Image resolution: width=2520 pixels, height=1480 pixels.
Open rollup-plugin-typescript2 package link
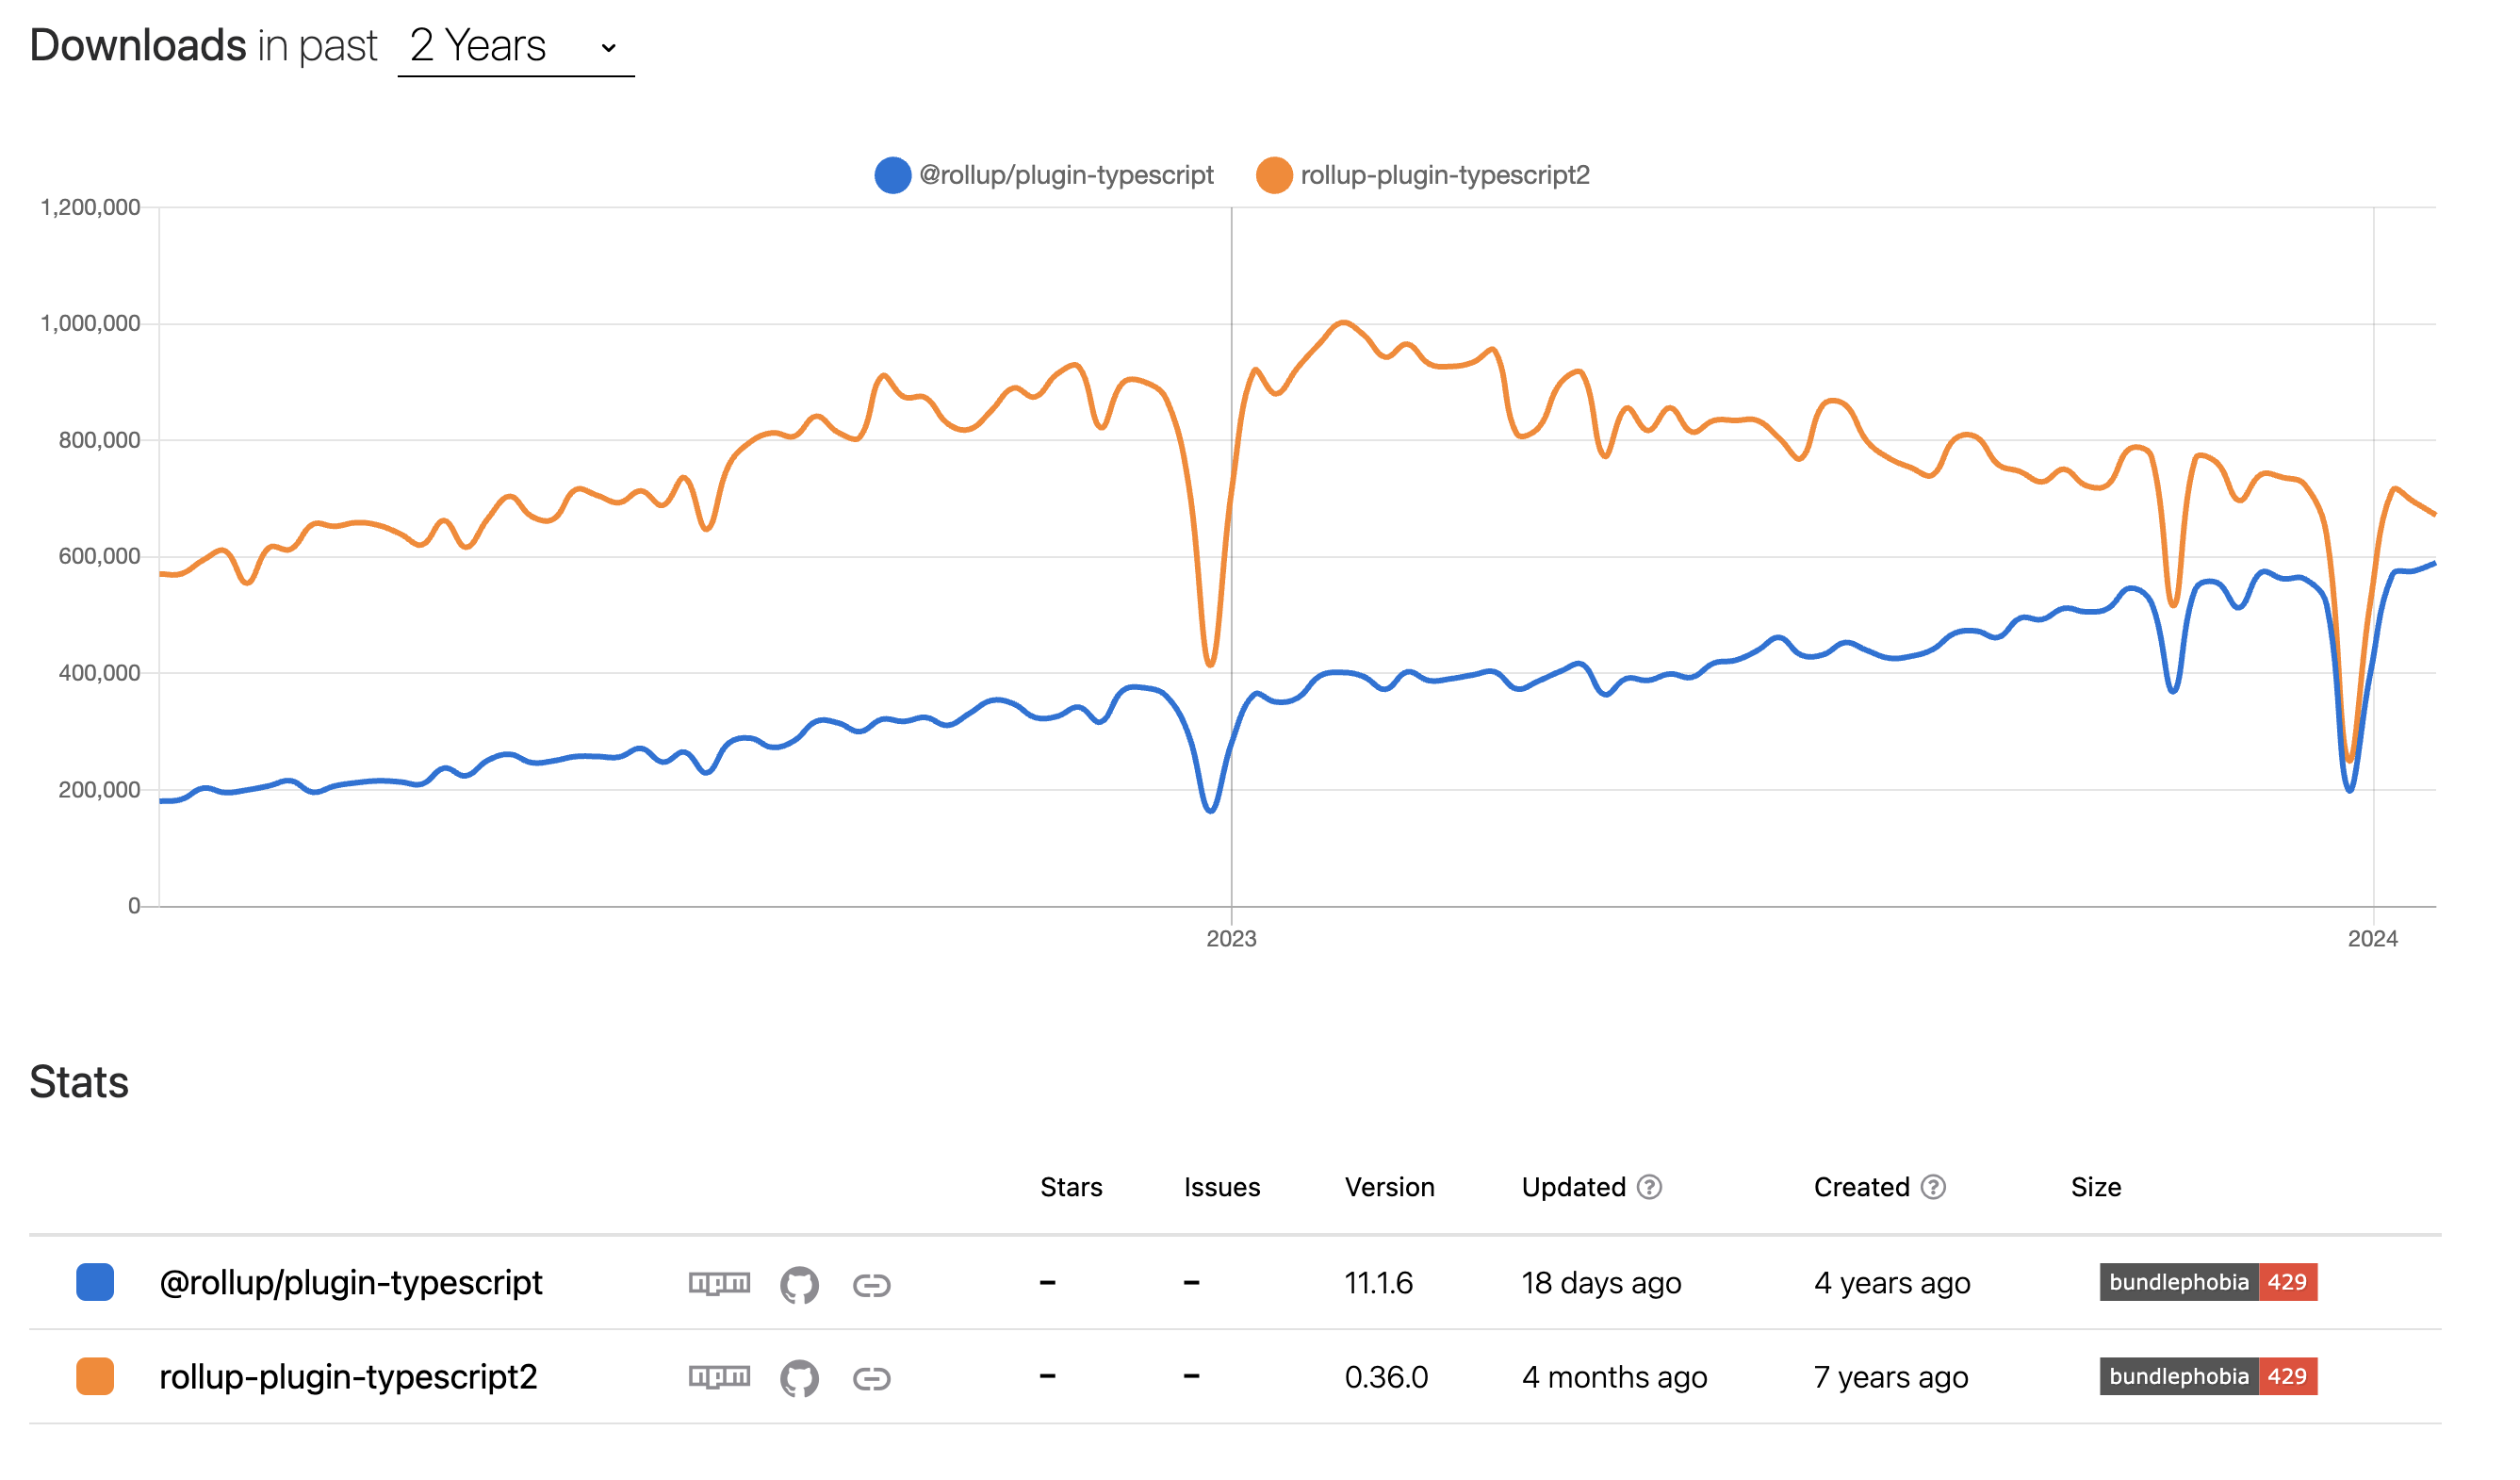348,1377
